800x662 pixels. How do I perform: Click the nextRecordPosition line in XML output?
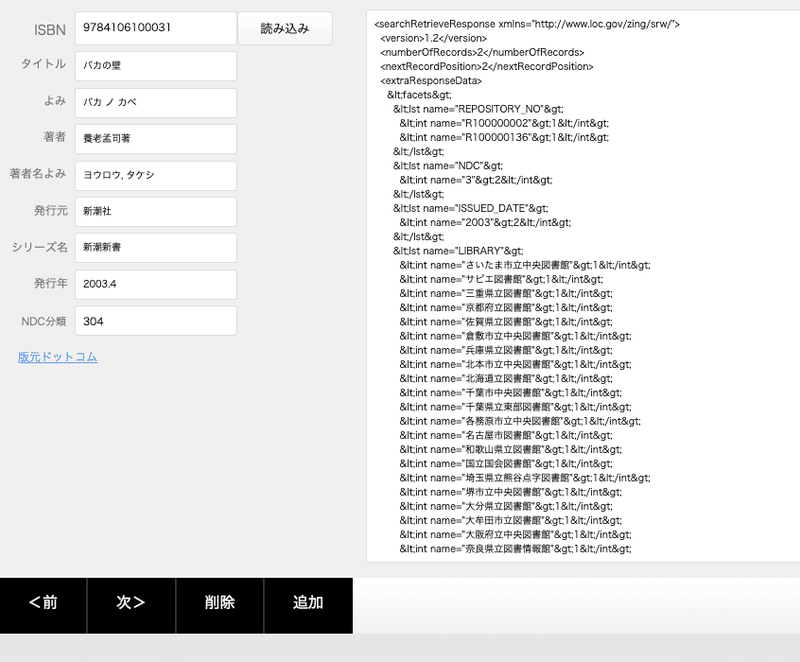[487, 66]
